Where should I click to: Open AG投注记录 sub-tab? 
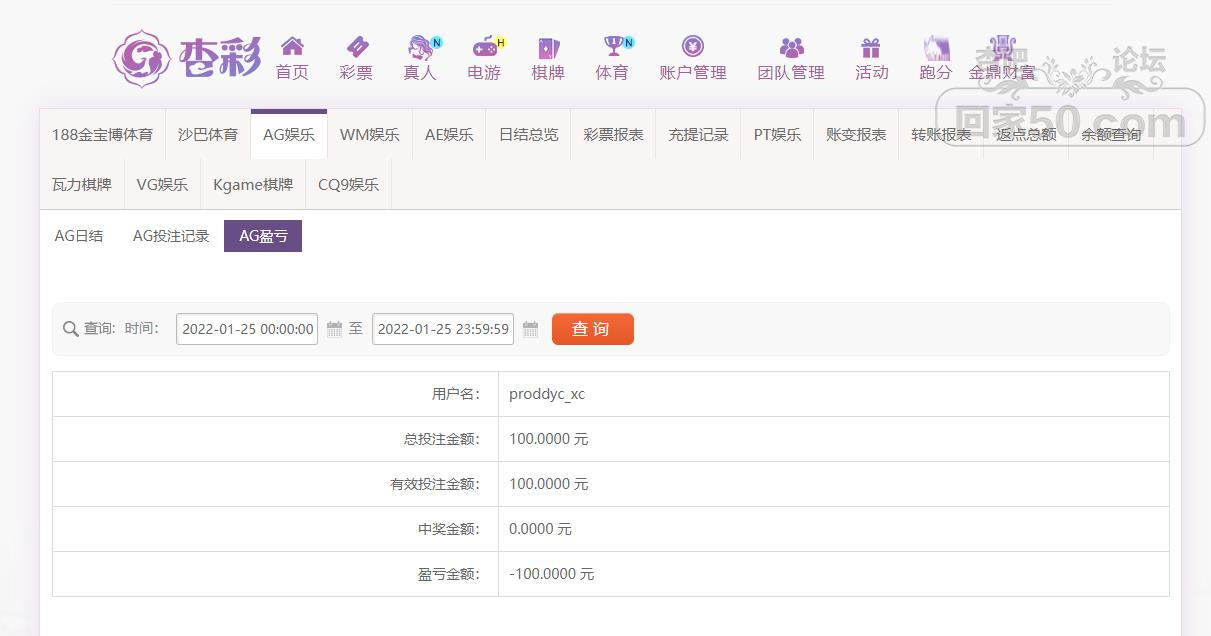[x=171, y=236]
